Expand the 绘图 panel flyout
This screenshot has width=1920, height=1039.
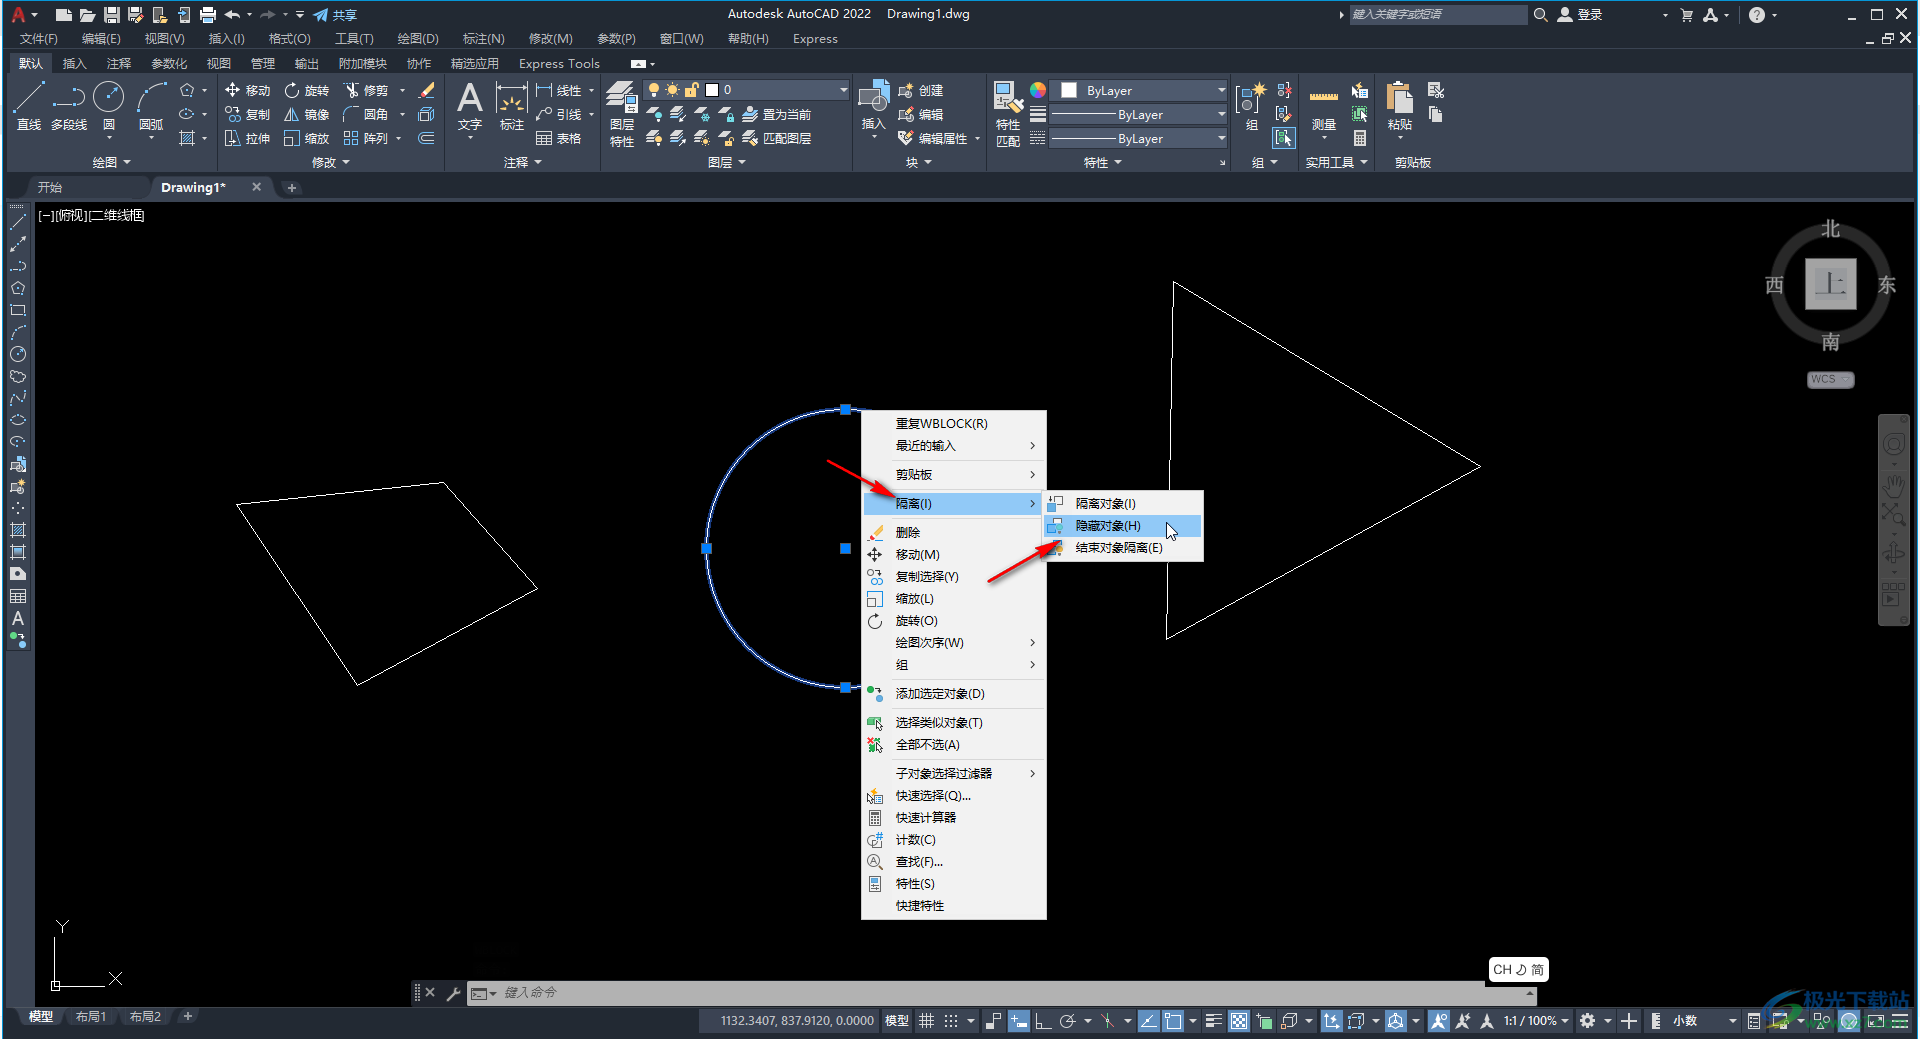111,162
